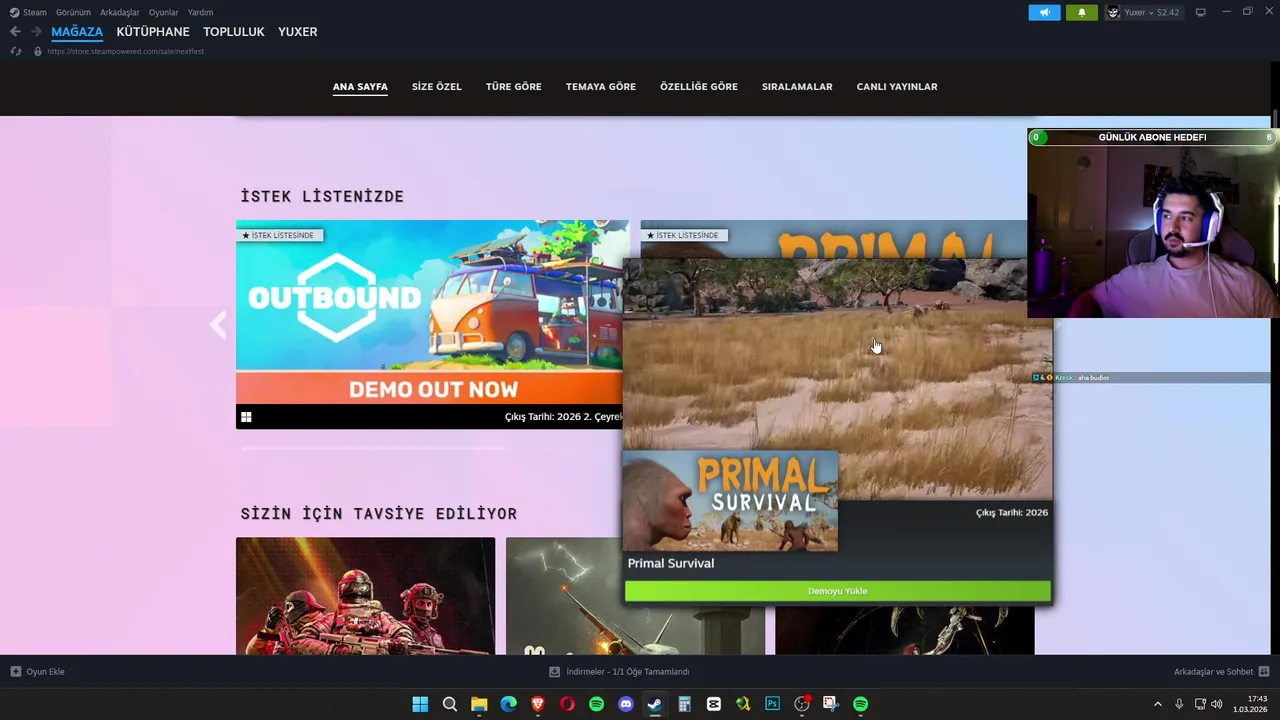
Task: Open Calculator from taskbar
Action: pos(684,704)
